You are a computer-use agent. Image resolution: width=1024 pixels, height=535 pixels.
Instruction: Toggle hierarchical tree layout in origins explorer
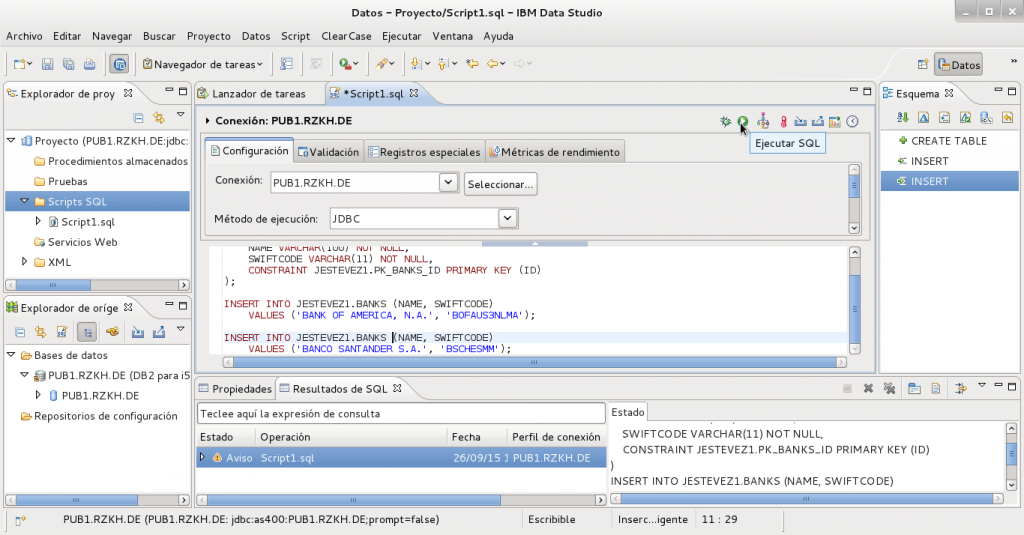click(x=87, y=332)
